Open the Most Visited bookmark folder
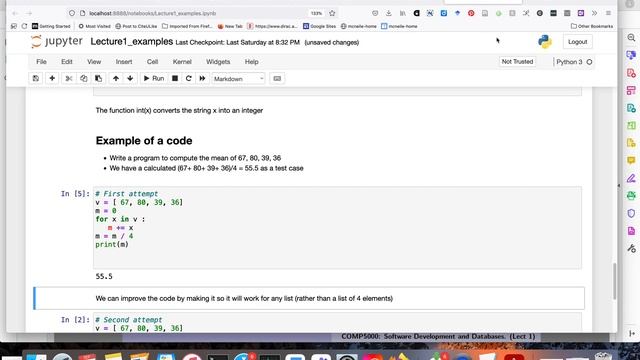The width and height of the screenshot is (640, 360). pyautogui.click(x=95, y=26)
